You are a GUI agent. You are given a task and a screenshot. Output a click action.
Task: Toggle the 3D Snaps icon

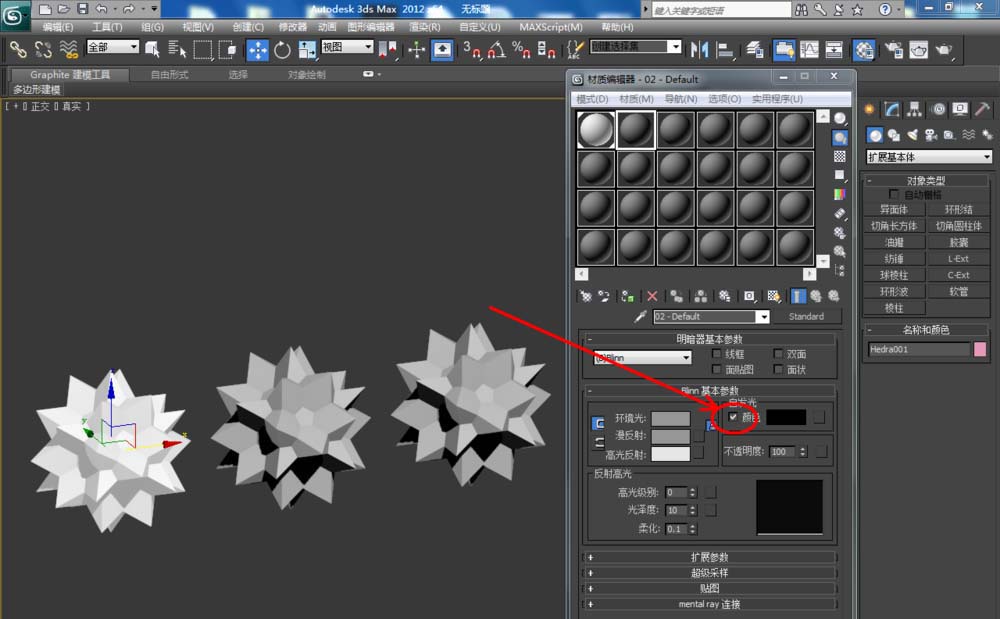click(x=472, y=49)
